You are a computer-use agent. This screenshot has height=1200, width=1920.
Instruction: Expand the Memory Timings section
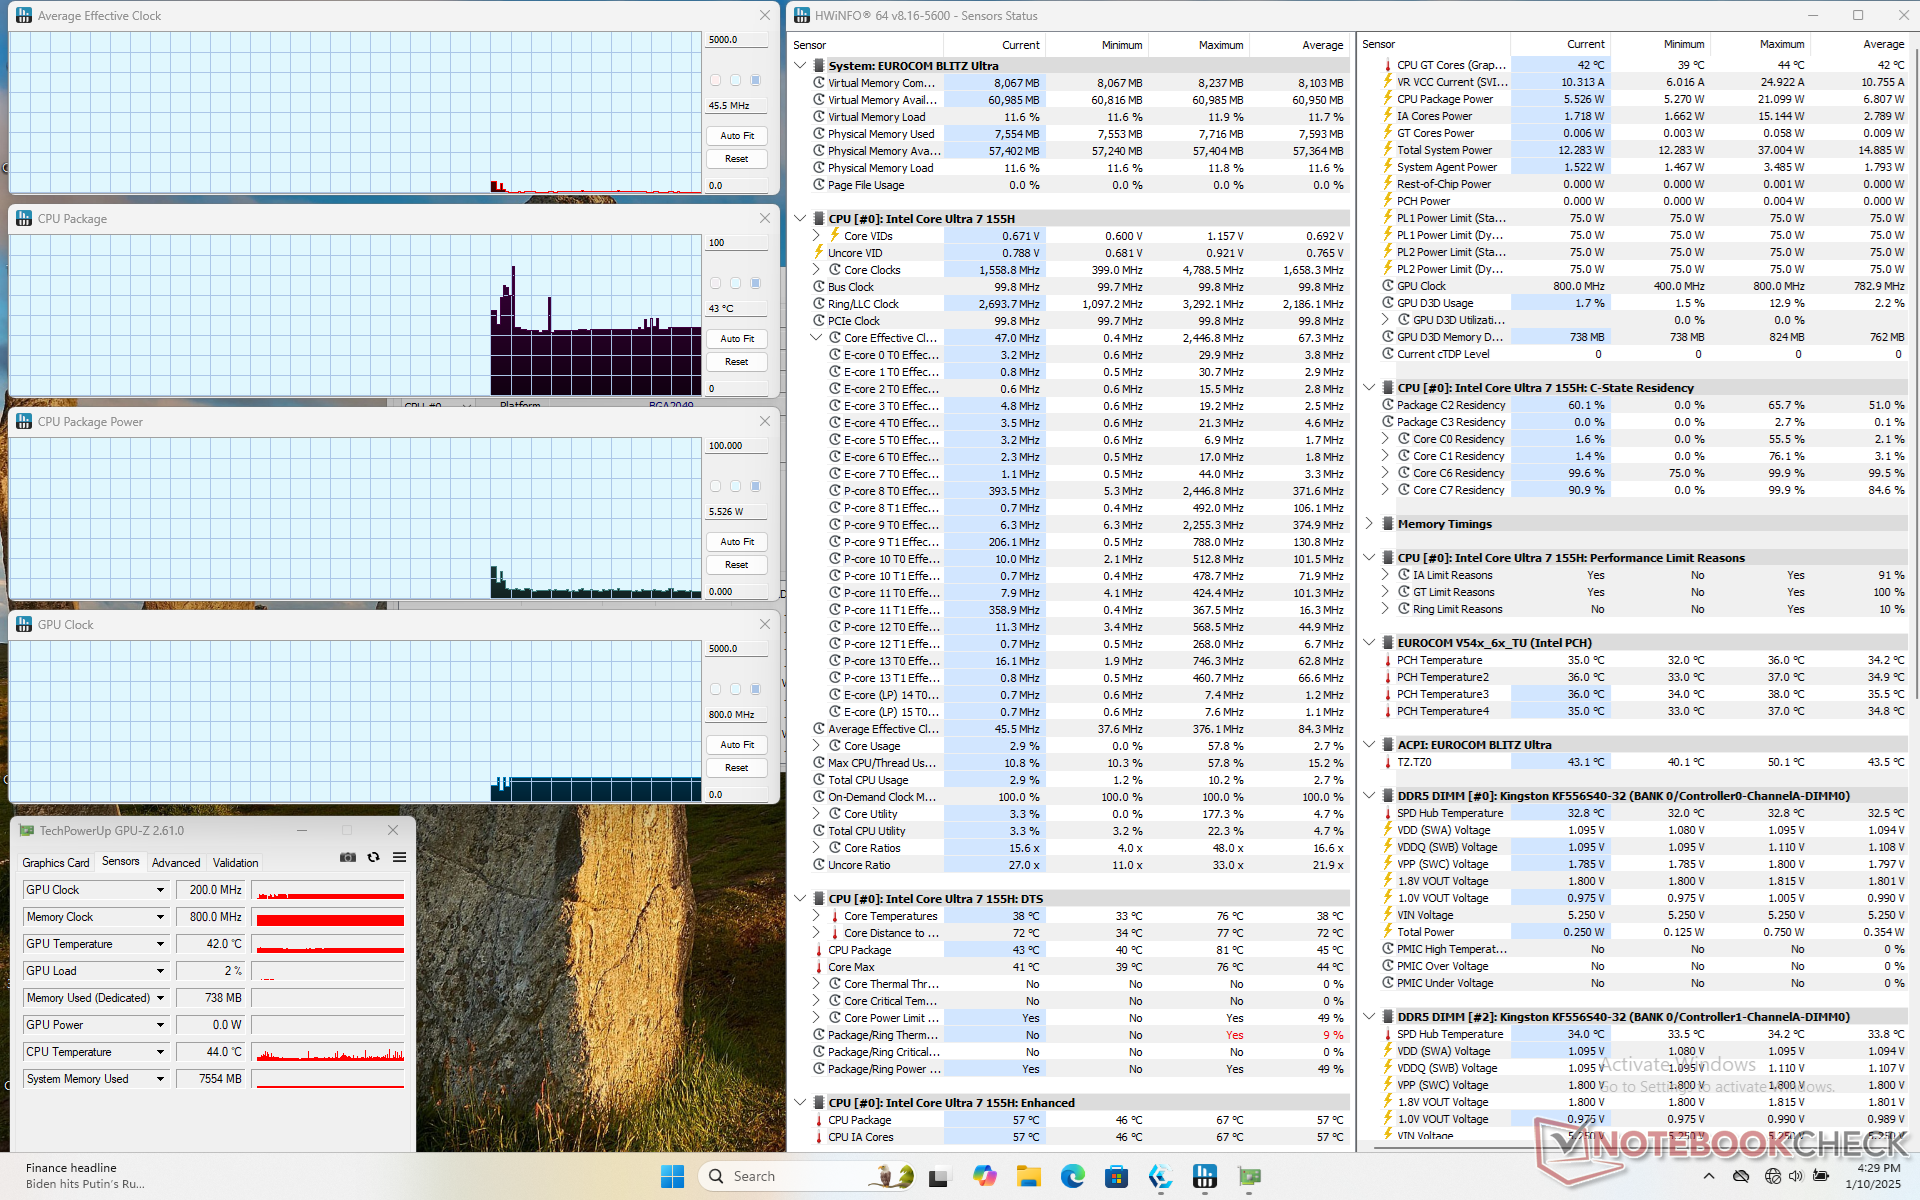[x=1369, y=524]
